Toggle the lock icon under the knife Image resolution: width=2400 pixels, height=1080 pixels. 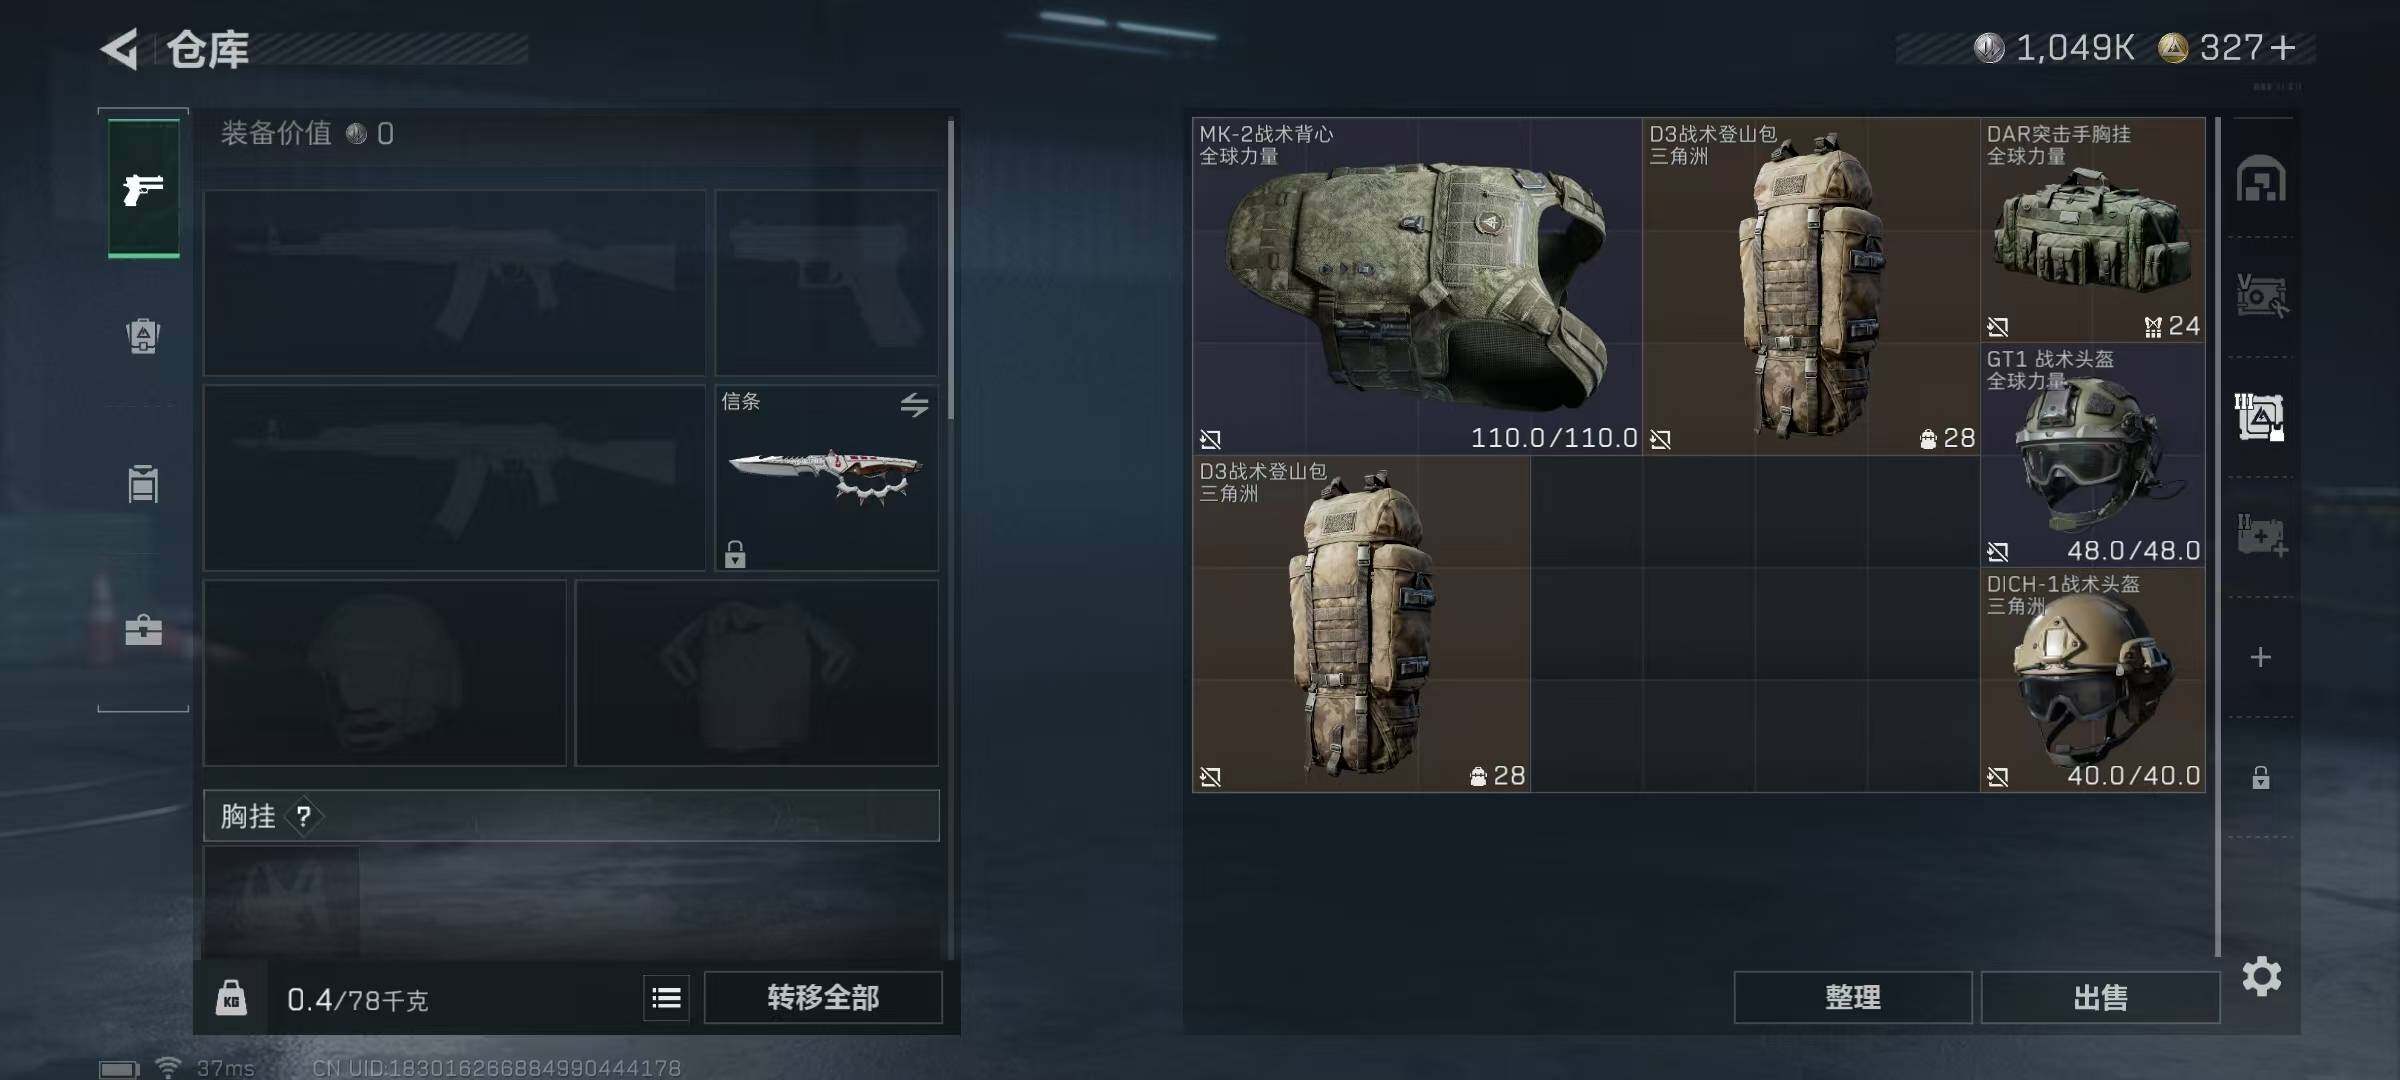pyautogui.click(x=735, y=554)
